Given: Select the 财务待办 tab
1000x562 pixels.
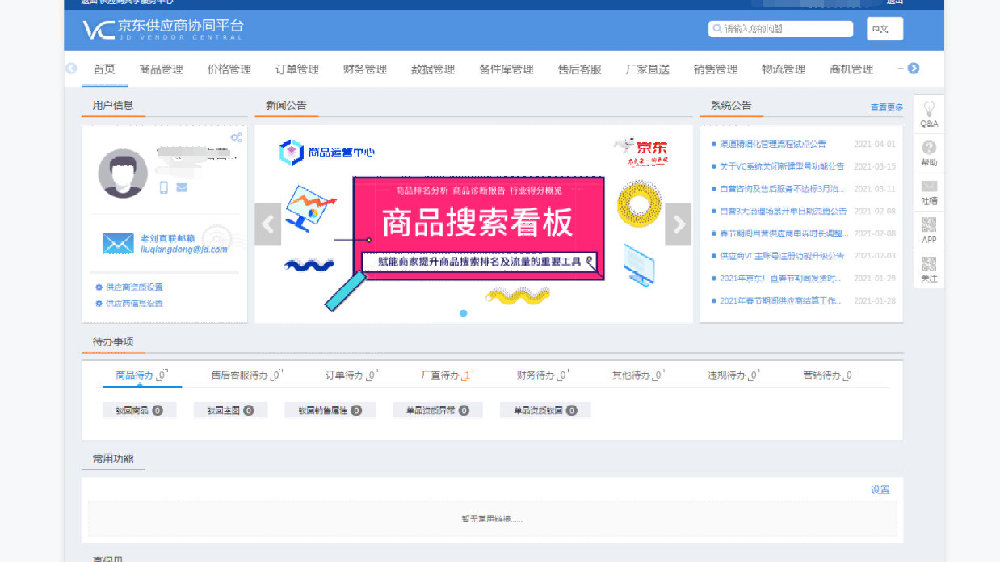Looking at the screenshot, I should point(543,375).
